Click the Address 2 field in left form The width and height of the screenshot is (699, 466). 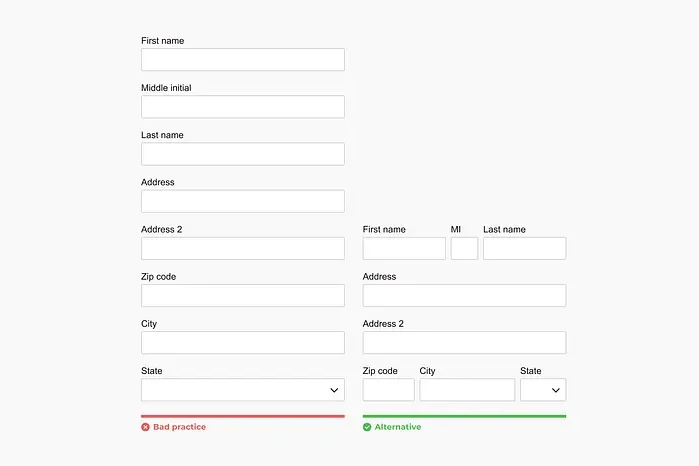click(243, 248)
